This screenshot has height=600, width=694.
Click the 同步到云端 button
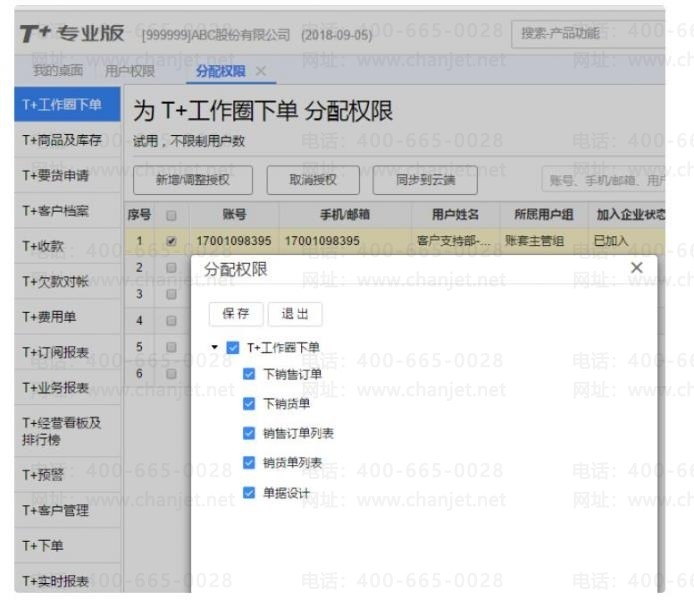tap(425, 180)
